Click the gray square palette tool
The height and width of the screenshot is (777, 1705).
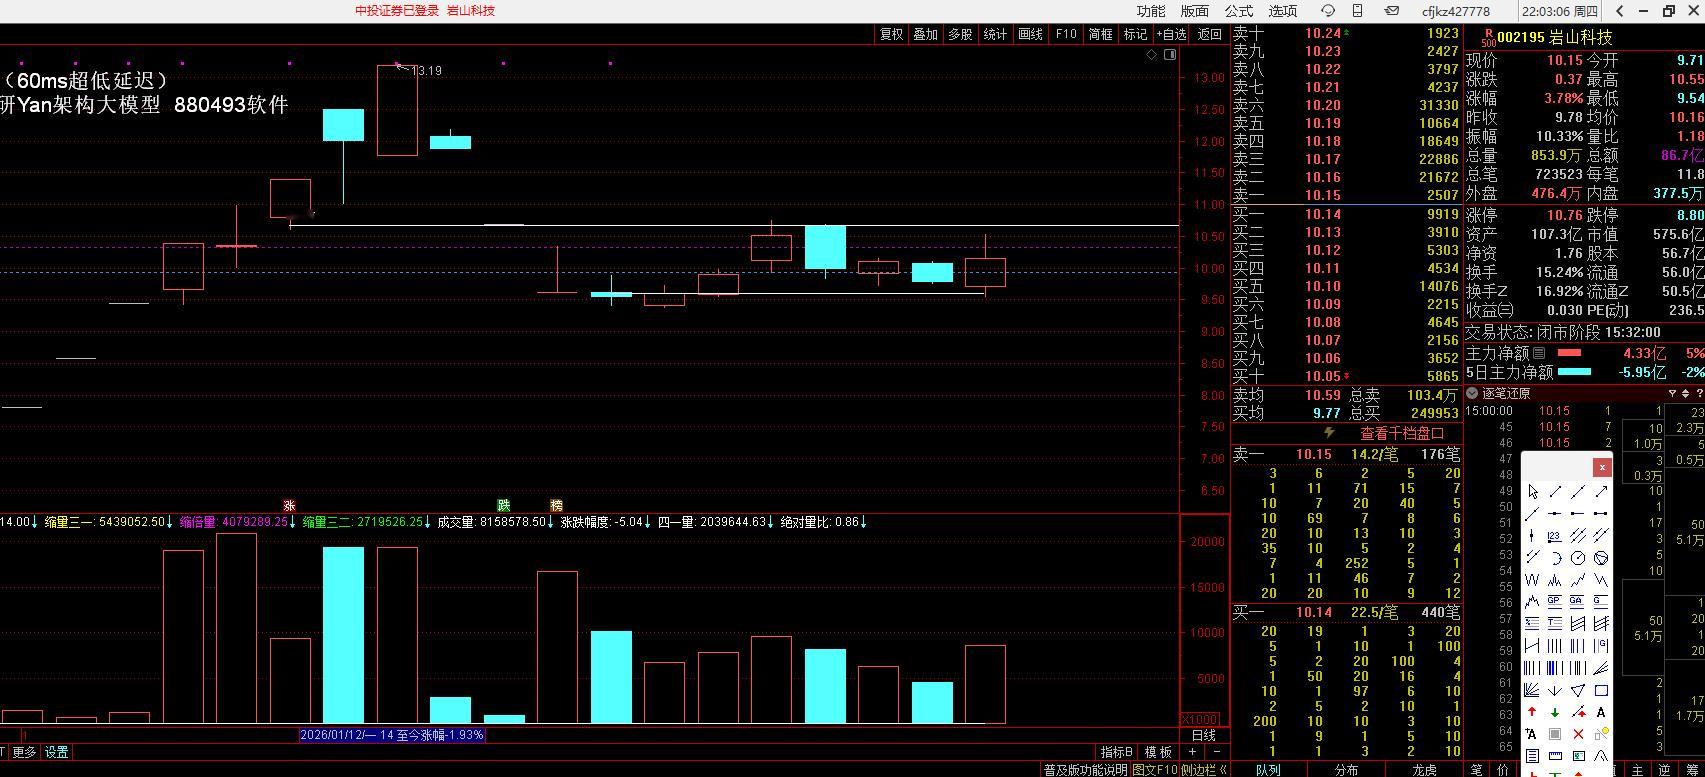pos(1555,734)
